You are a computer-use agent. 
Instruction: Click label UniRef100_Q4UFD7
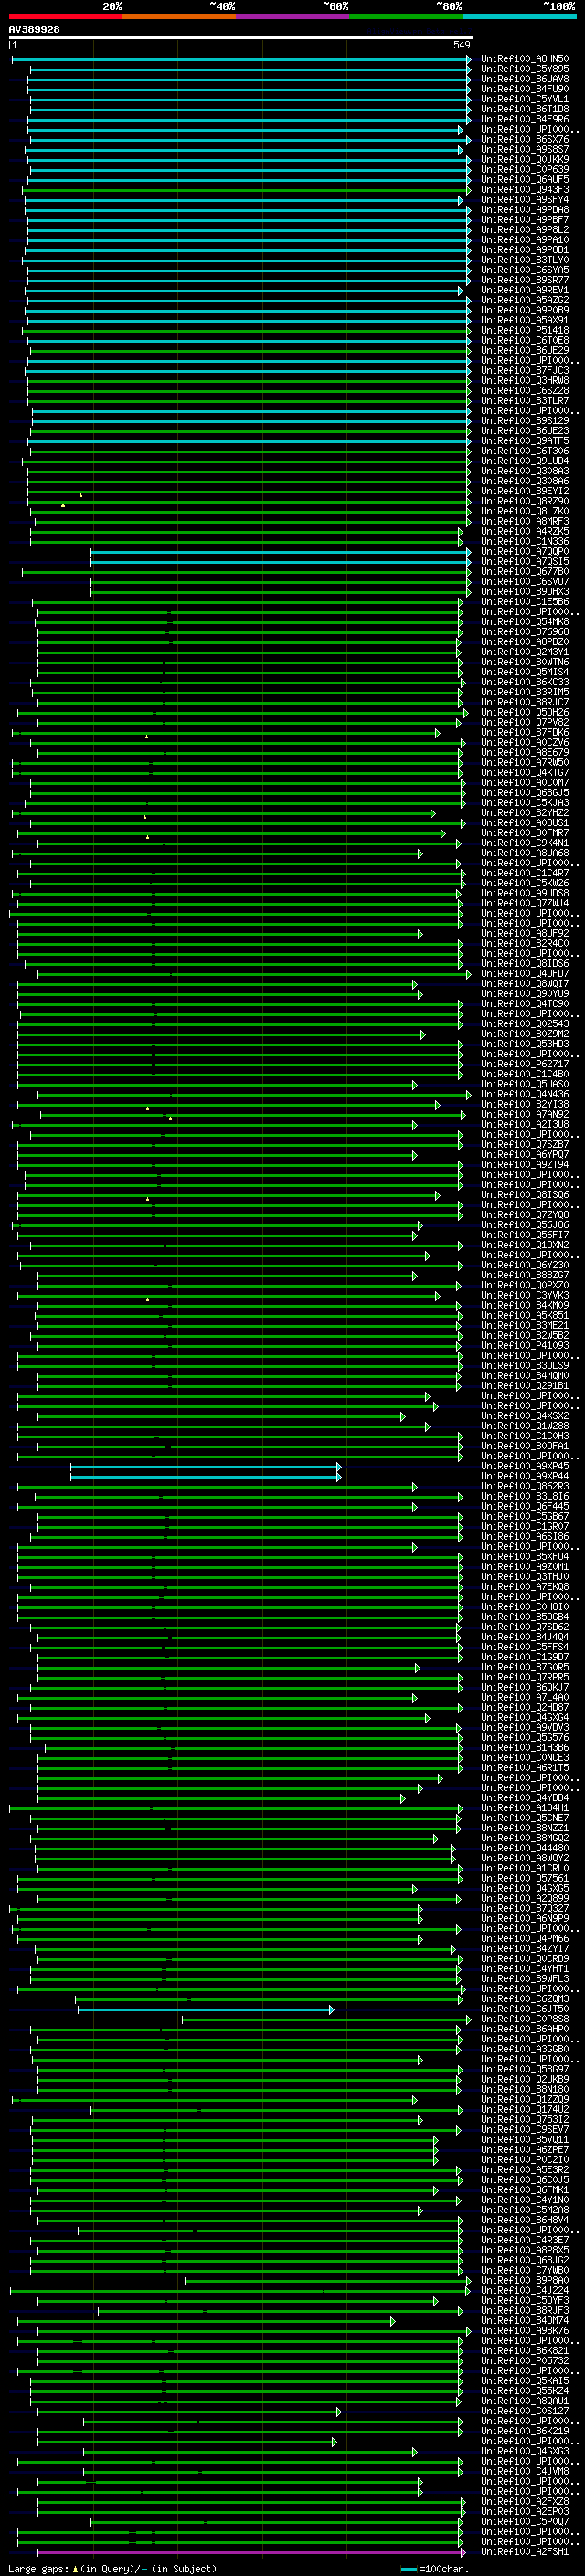pos(525,973)
